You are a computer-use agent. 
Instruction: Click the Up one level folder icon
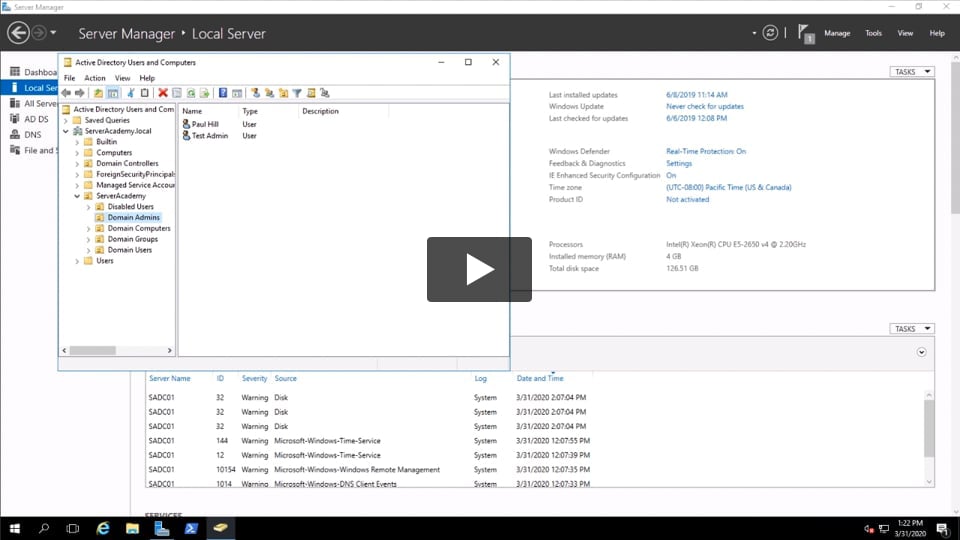click(98, 93)
